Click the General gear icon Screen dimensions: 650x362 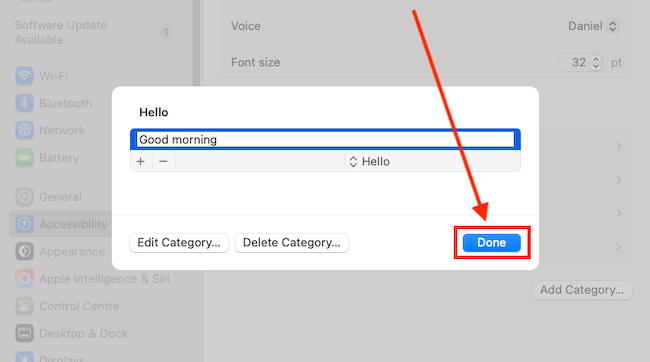coord(24,197)
